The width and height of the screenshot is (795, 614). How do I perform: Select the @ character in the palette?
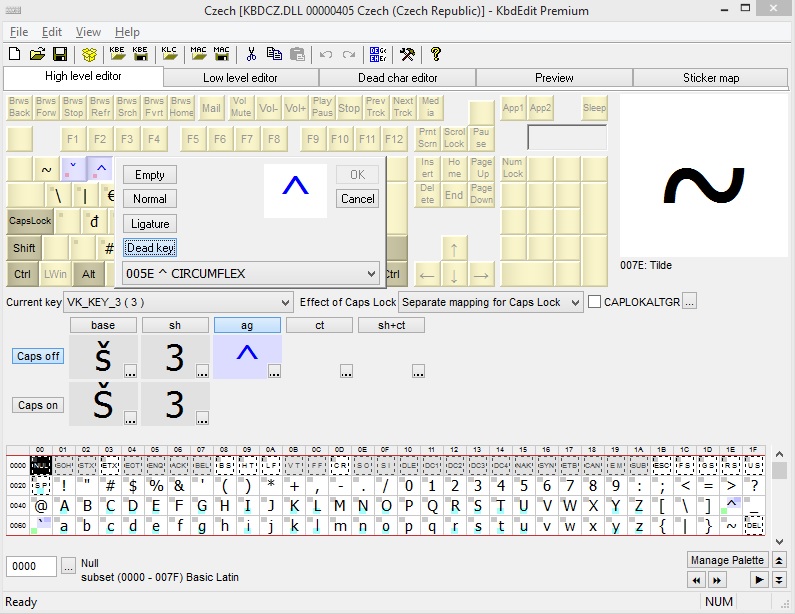point(41,505)
